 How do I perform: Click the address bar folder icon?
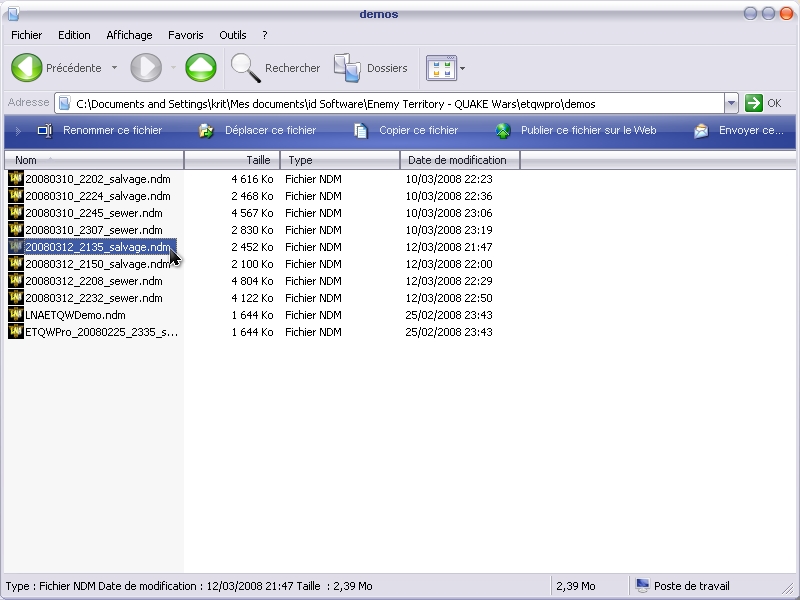click(x=64, y=104)
